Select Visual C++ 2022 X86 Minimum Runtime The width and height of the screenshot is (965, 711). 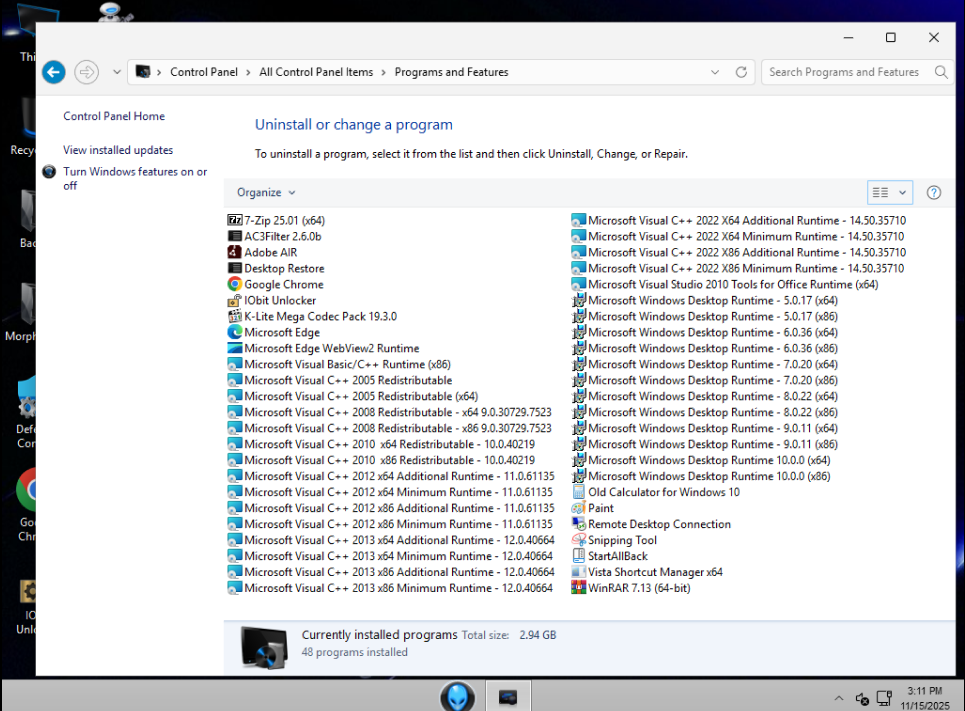[x=746, y=268]
